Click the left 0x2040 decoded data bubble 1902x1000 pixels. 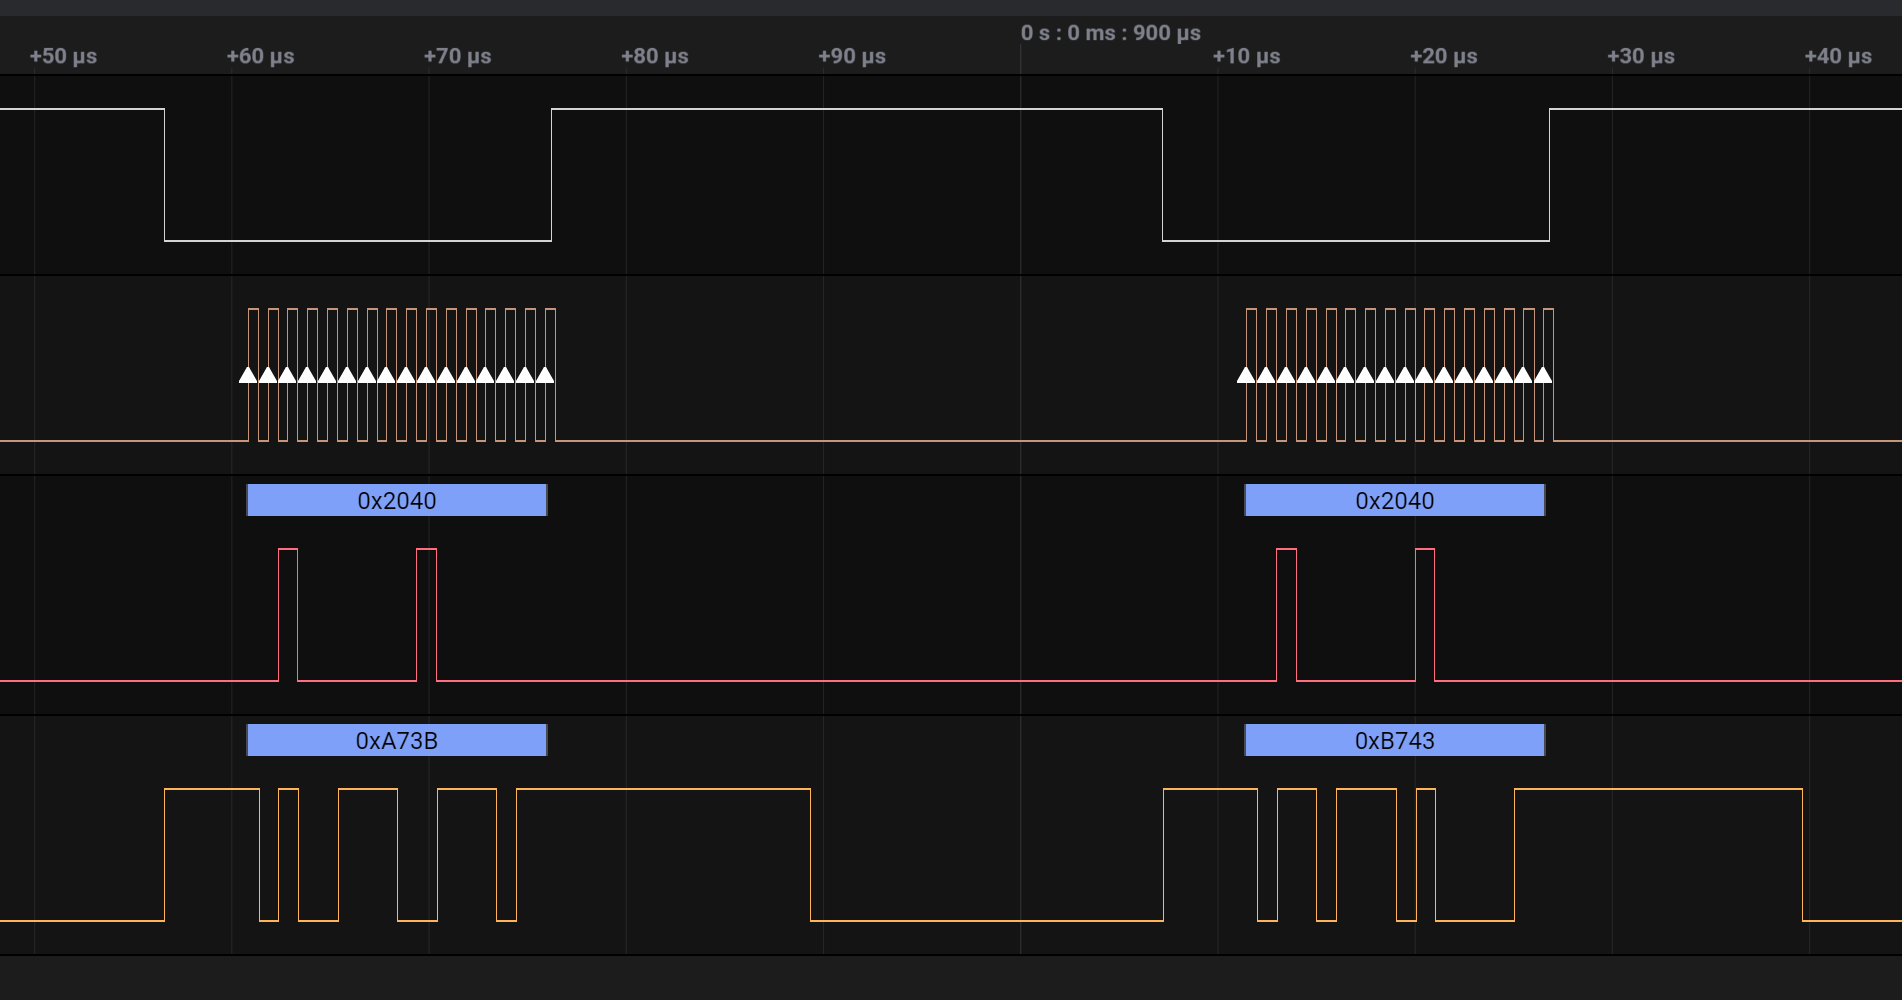click(397, 500)
